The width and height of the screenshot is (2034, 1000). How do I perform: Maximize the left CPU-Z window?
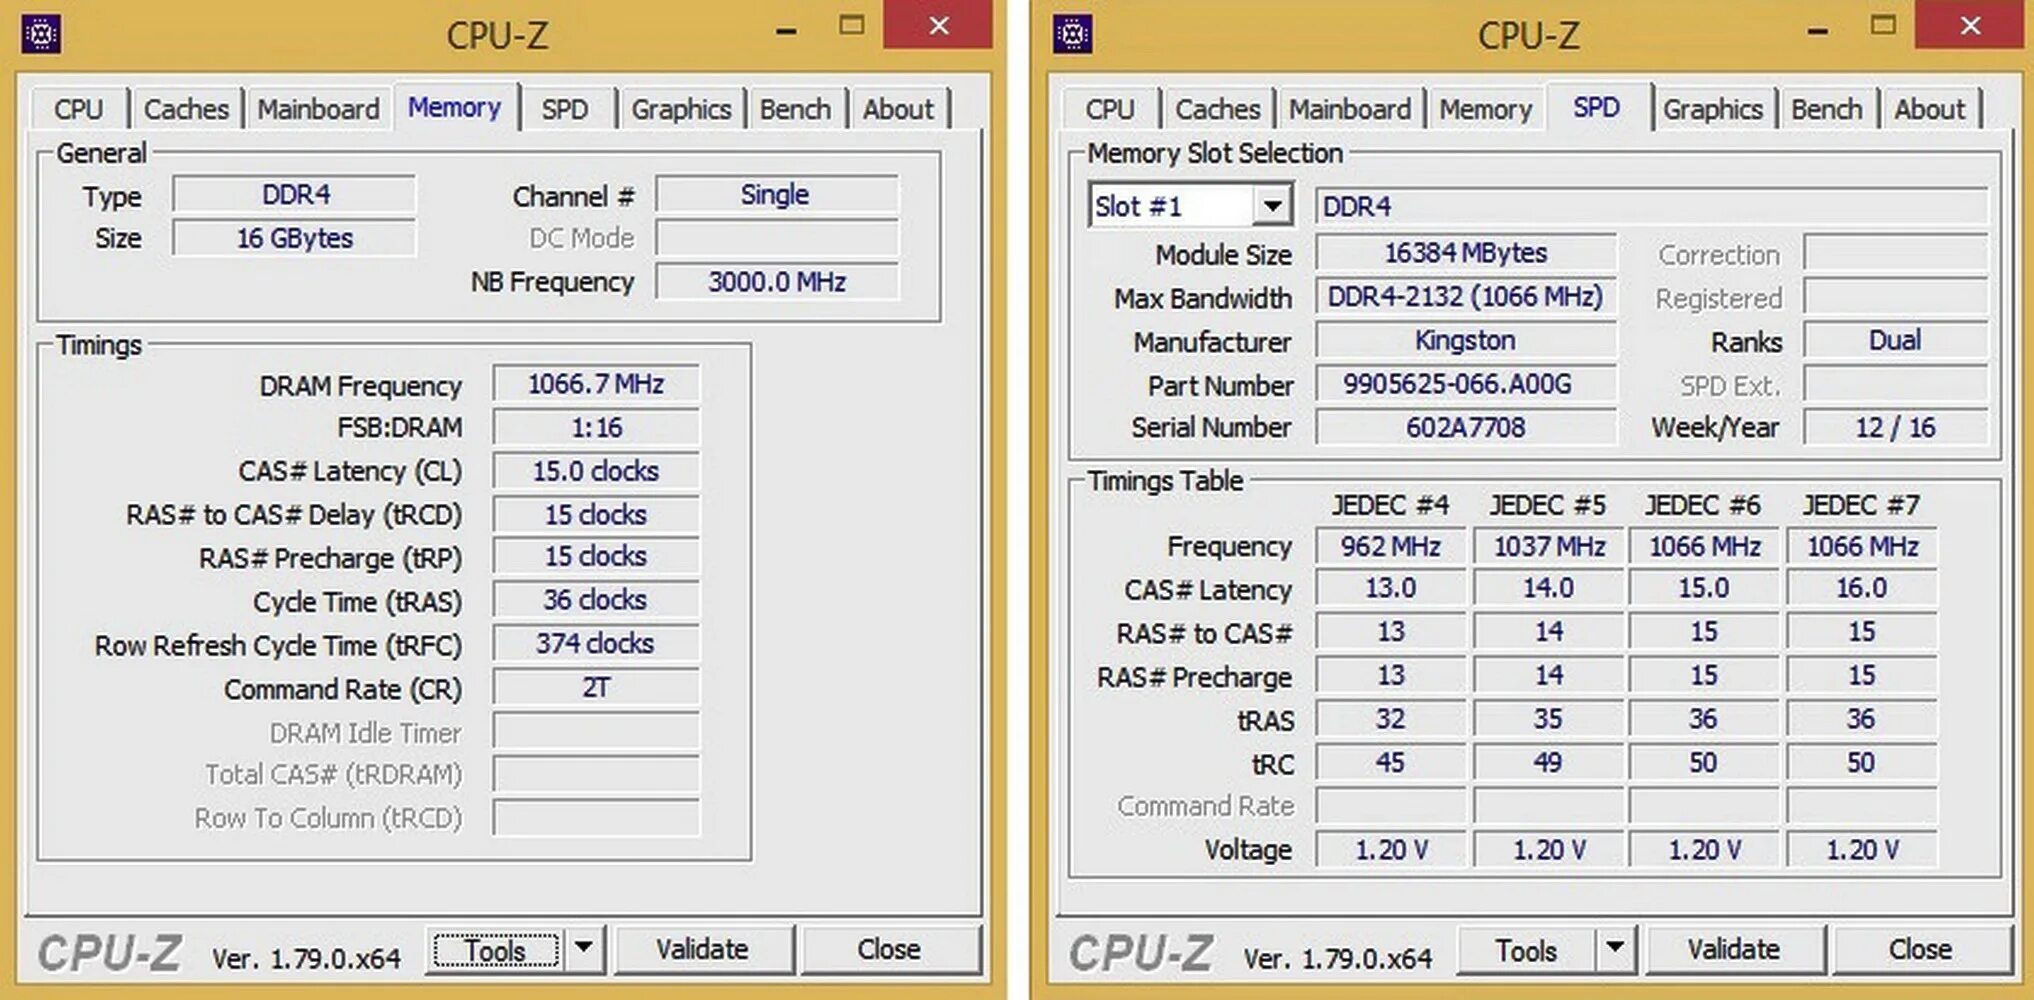[852, 26]
